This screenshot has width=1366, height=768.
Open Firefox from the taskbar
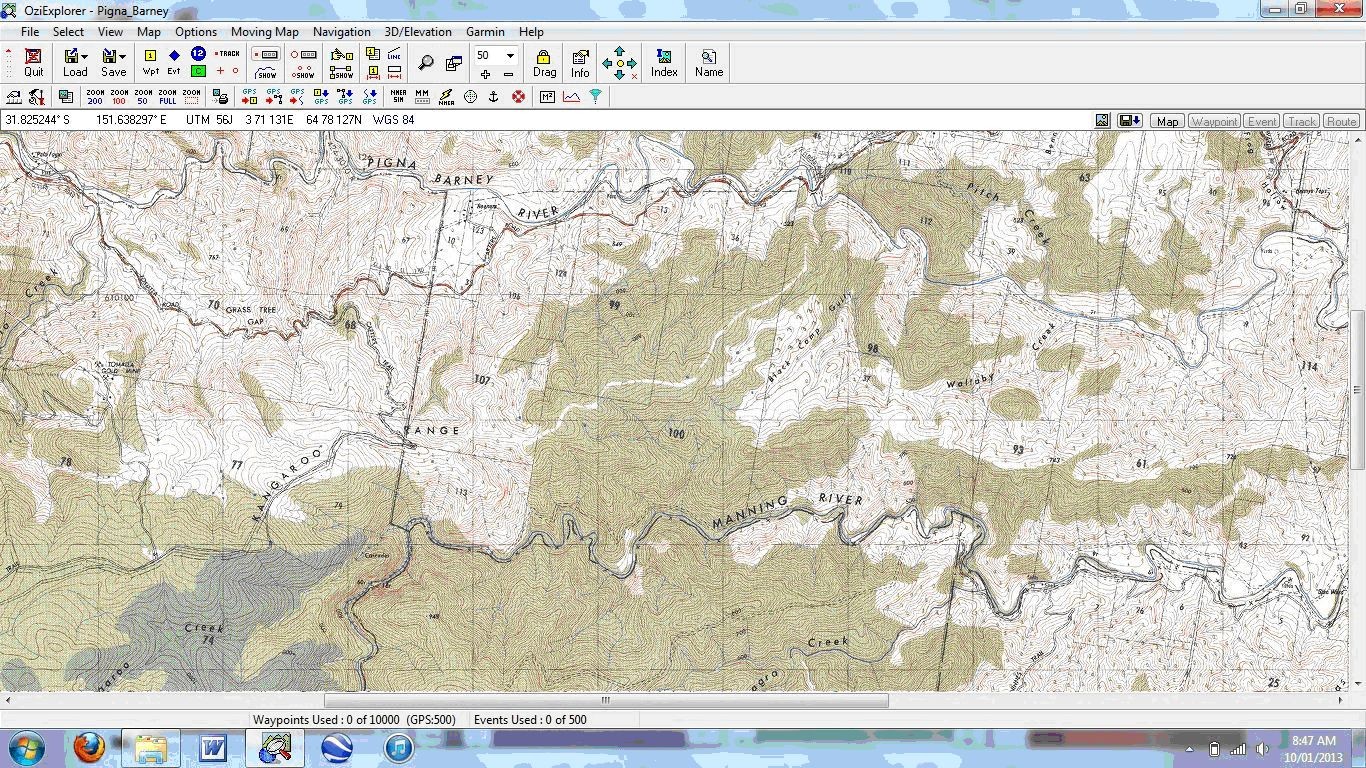click(x=89, y=748)
